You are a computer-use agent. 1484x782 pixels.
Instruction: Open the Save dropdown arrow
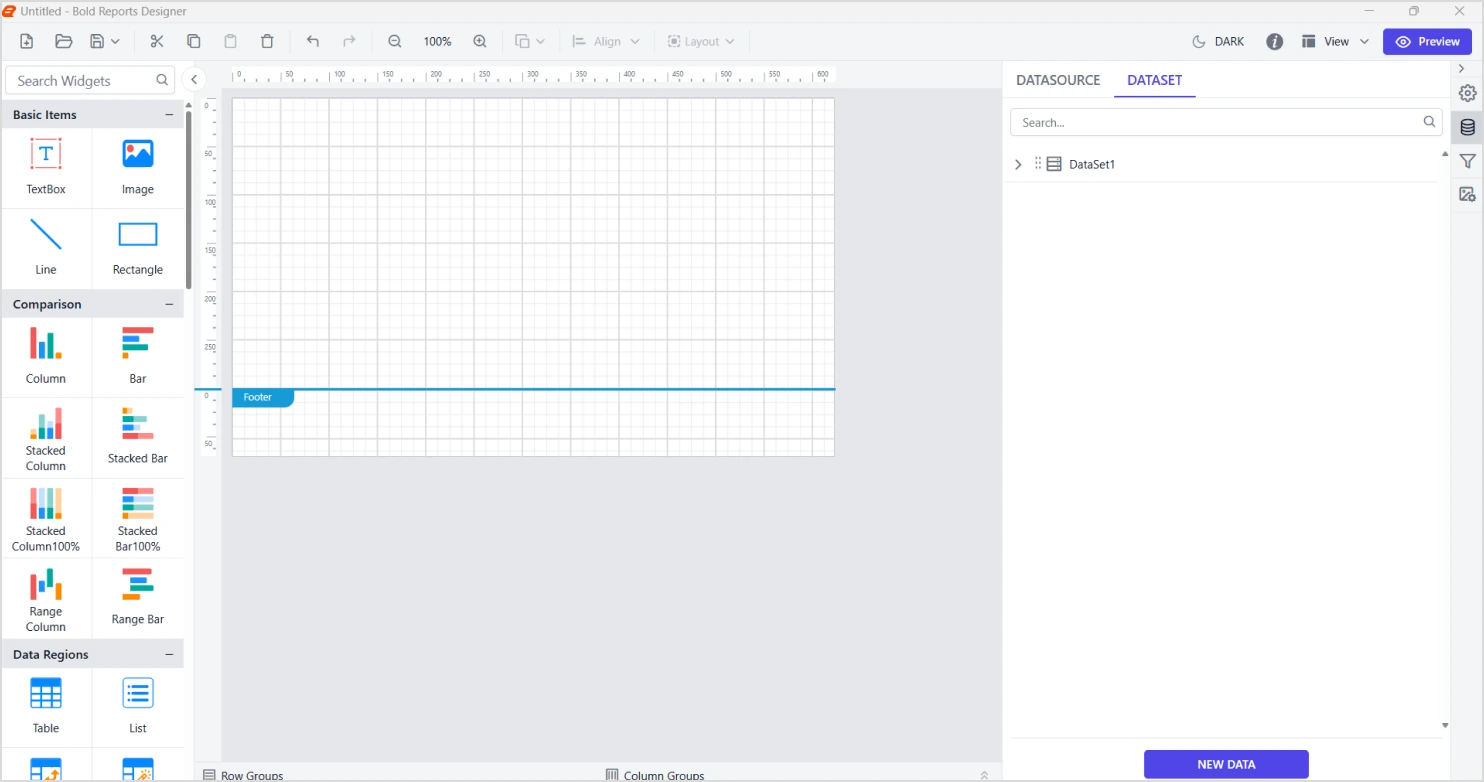(x=115, y=41)
